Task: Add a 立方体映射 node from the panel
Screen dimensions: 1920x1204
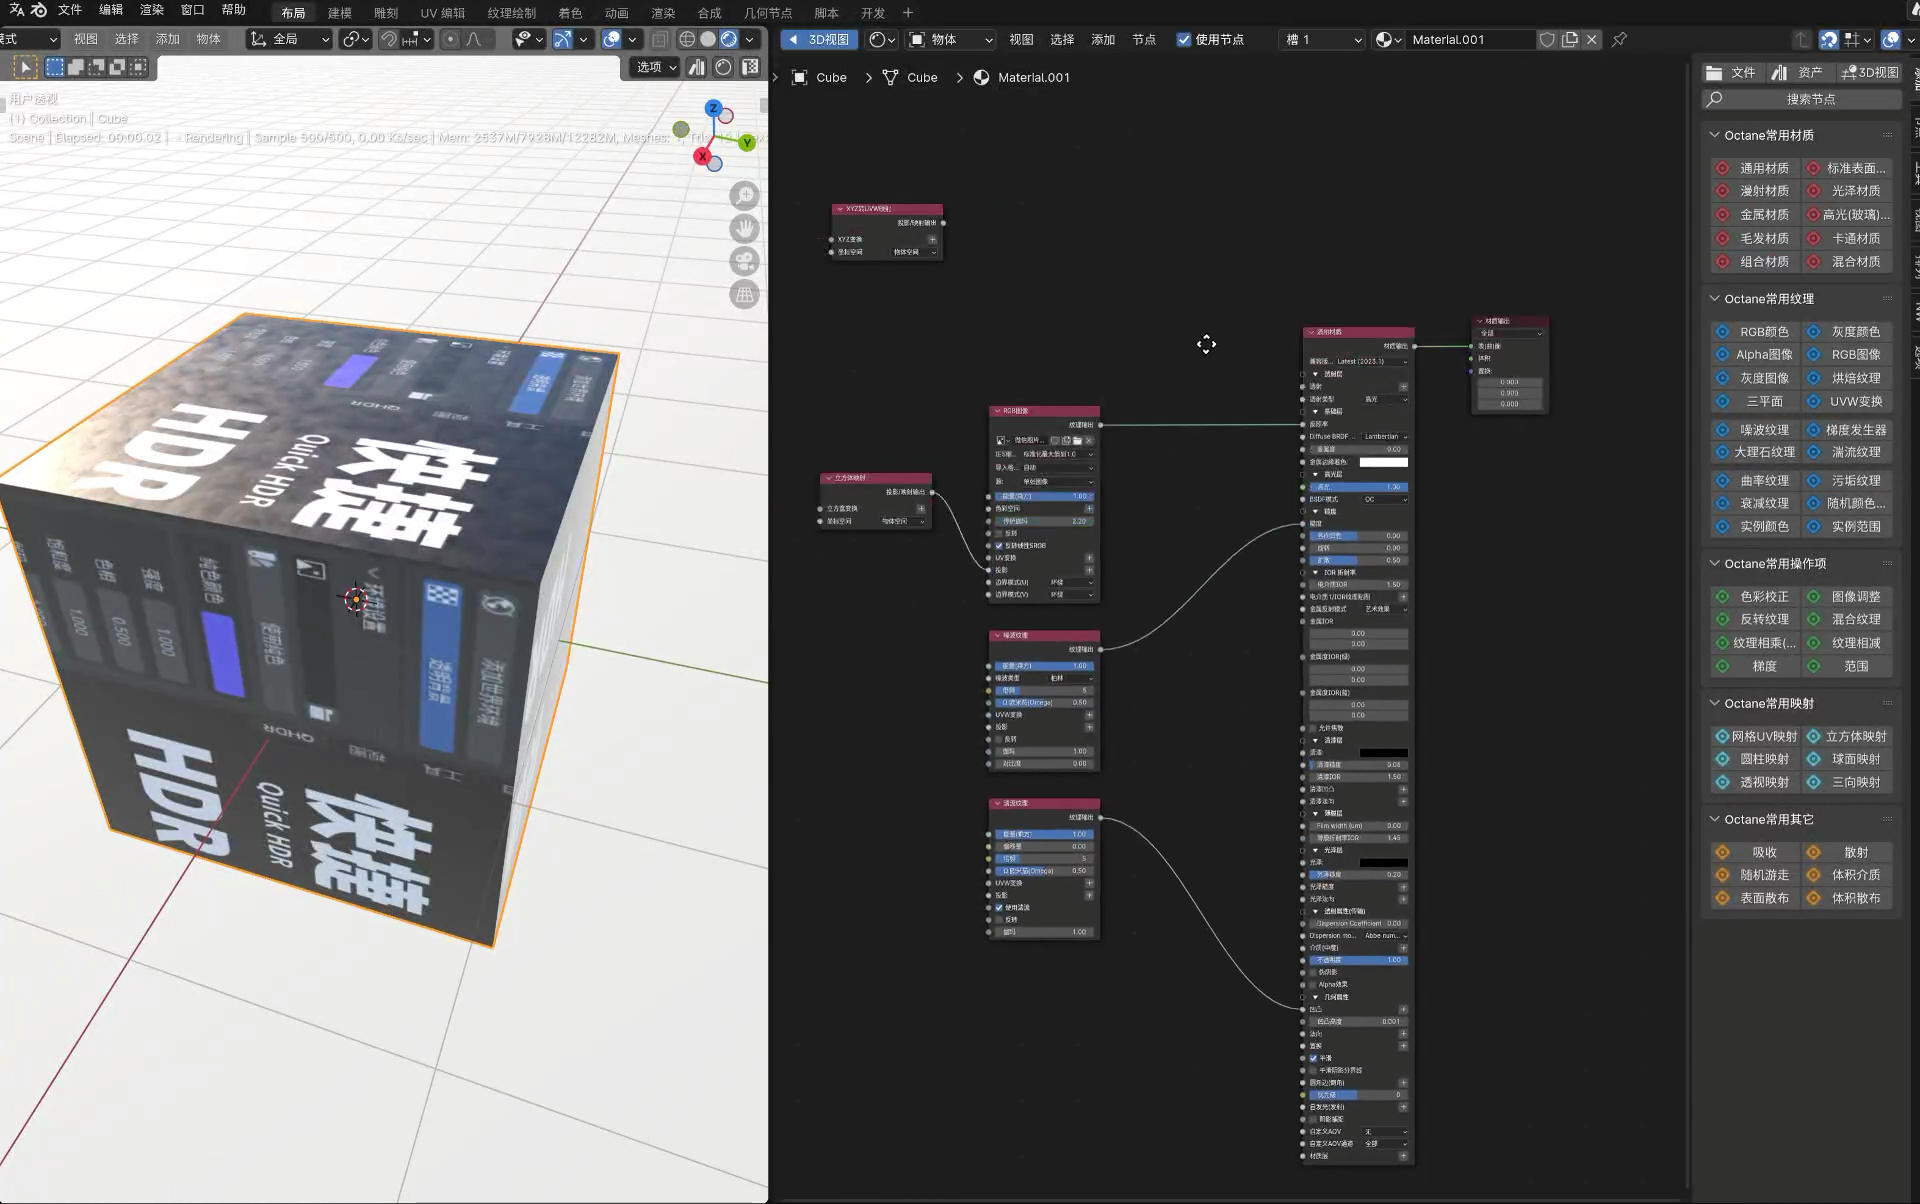Action: [x=1846, y=736]
